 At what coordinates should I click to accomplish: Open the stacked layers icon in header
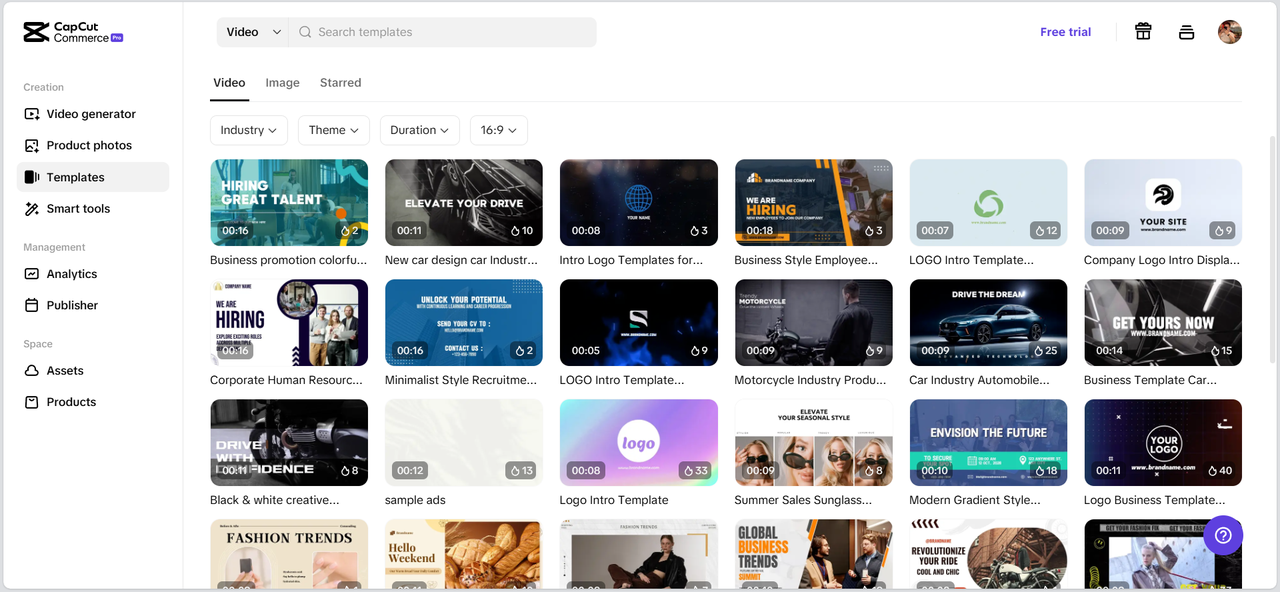(1187, 32)
